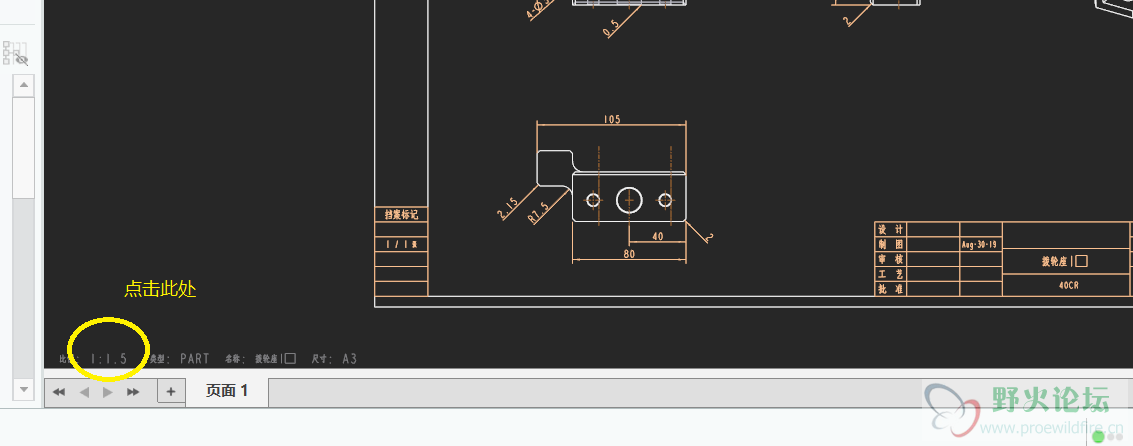Click the scroll-down arrow of the left panel
This screenshot has height=446, width=1133.
(x=24, y=389)
